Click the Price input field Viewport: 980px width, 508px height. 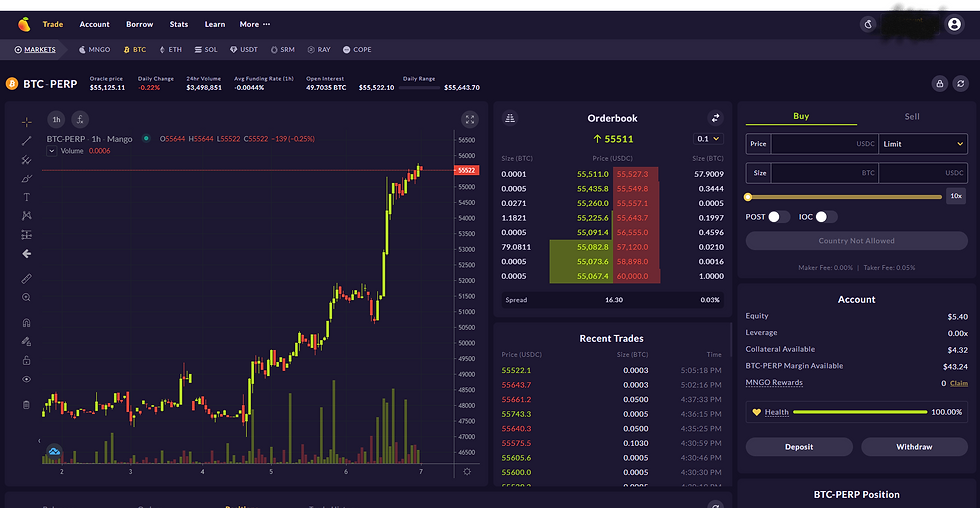pyautogui.click(x=824, y=144)
